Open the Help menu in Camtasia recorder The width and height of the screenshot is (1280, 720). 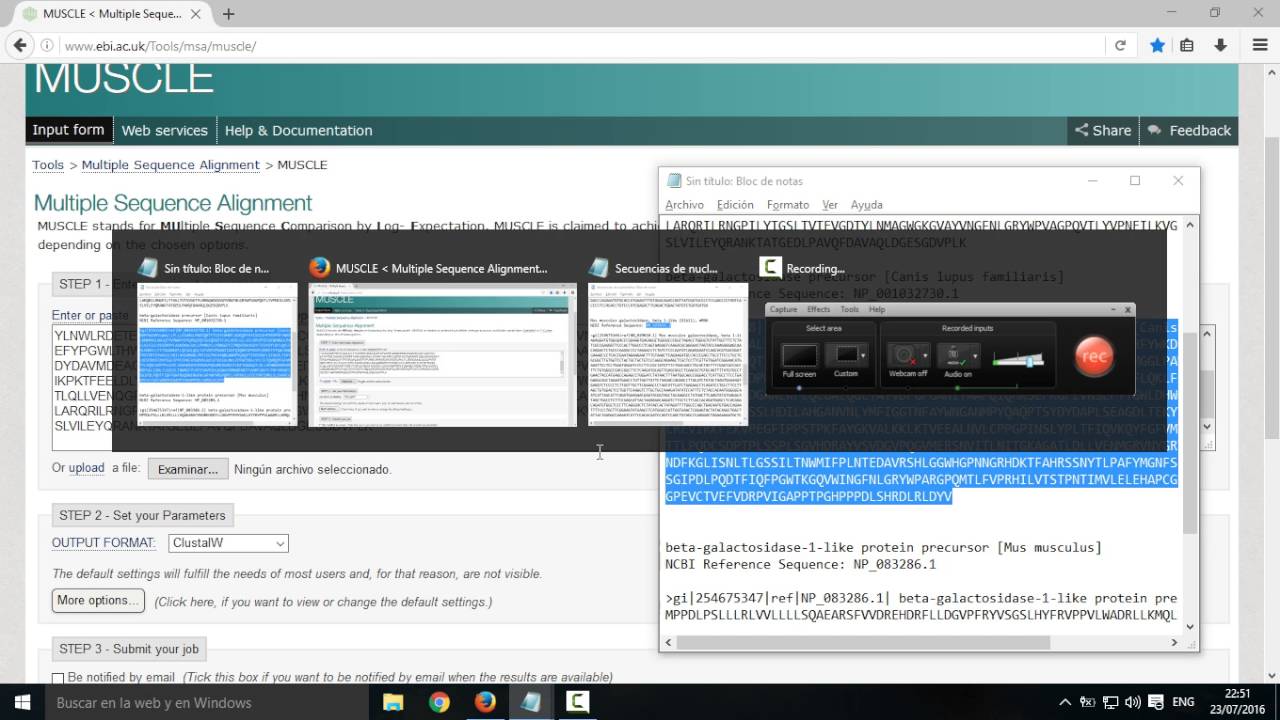tap(876, 309)
